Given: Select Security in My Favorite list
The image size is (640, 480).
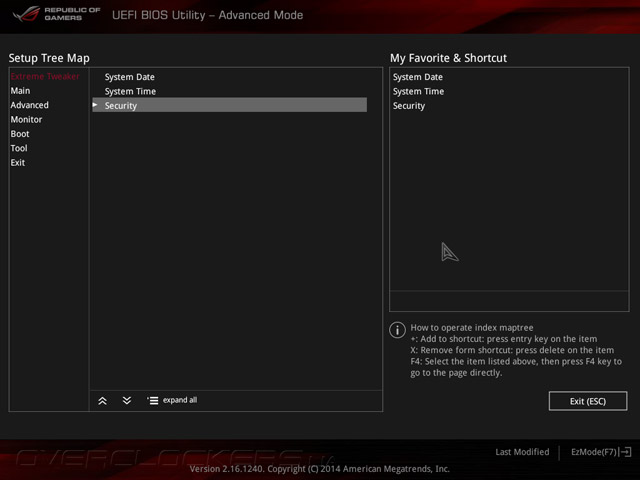Looking at the screenshot, I should pyautogui.click(x=409, y=106).
